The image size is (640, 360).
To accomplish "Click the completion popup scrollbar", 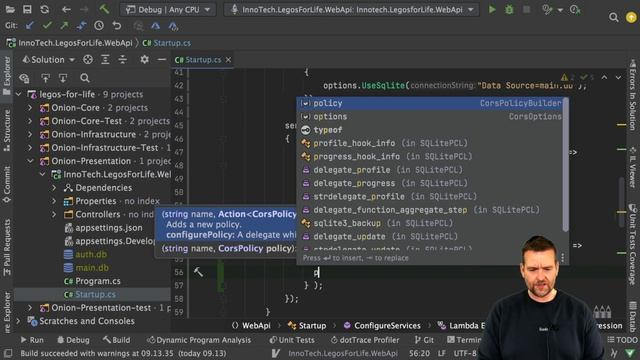I will coord(565,164).
